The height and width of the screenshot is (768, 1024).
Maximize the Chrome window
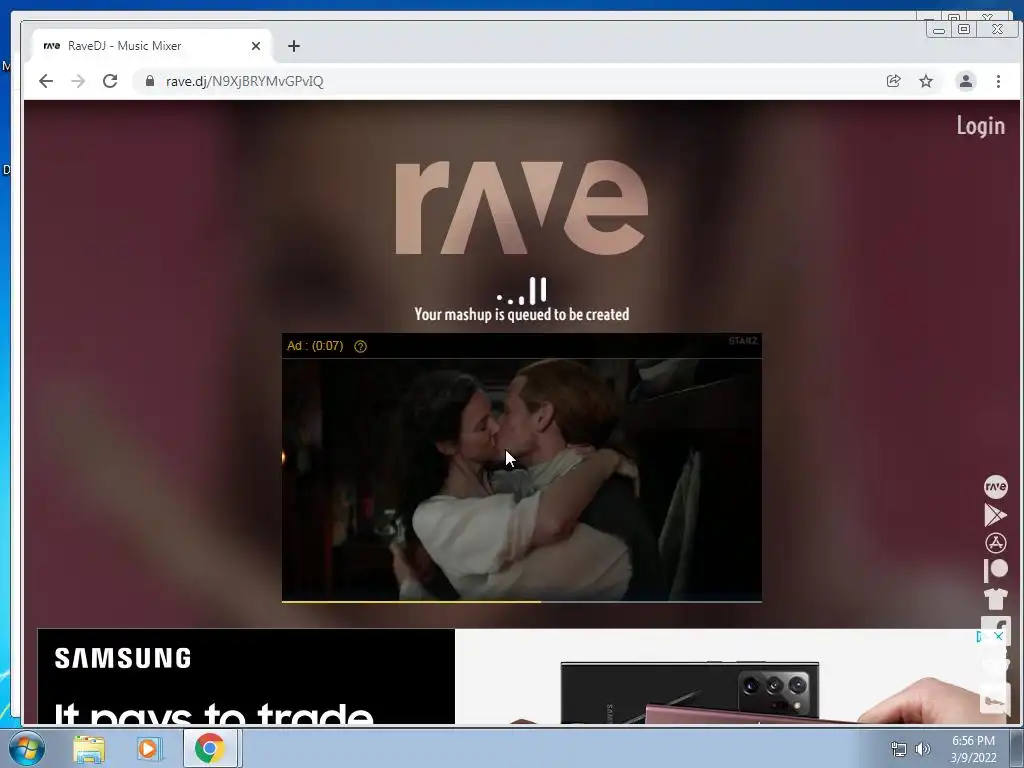point(964,29)
